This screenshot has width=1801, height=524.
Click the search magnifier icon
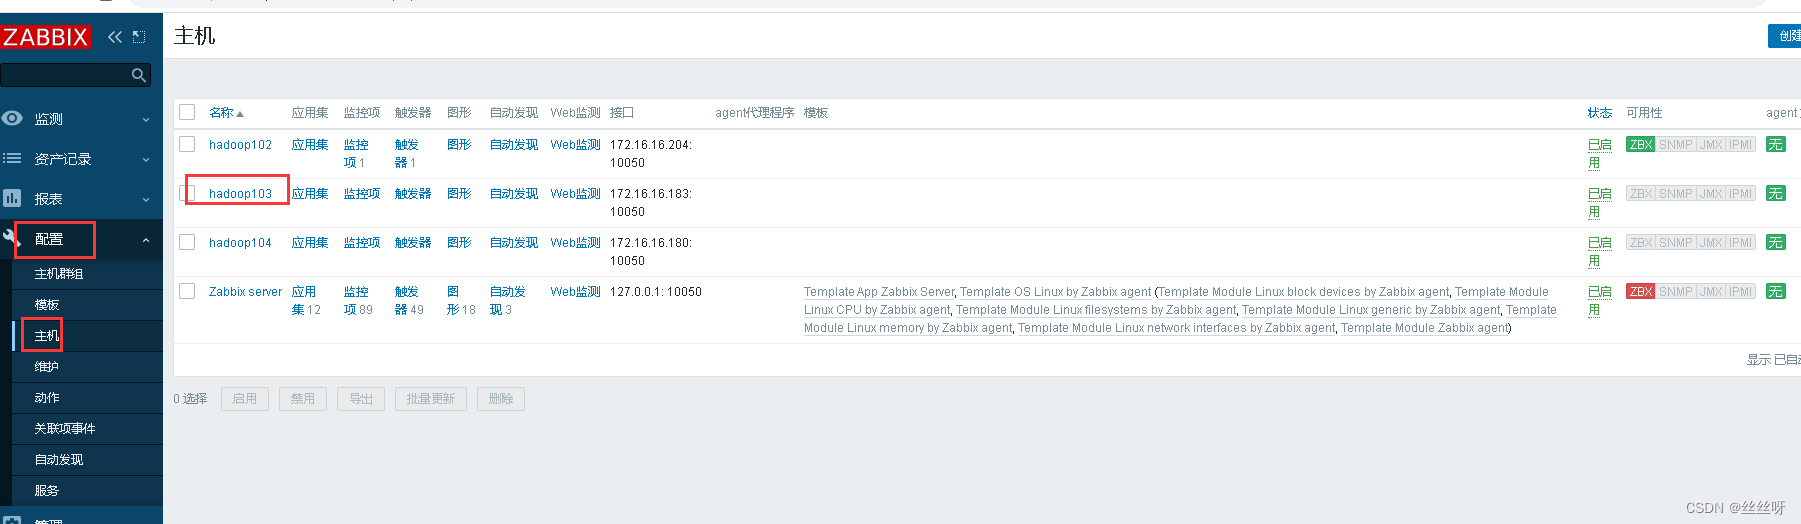point(139,75)
